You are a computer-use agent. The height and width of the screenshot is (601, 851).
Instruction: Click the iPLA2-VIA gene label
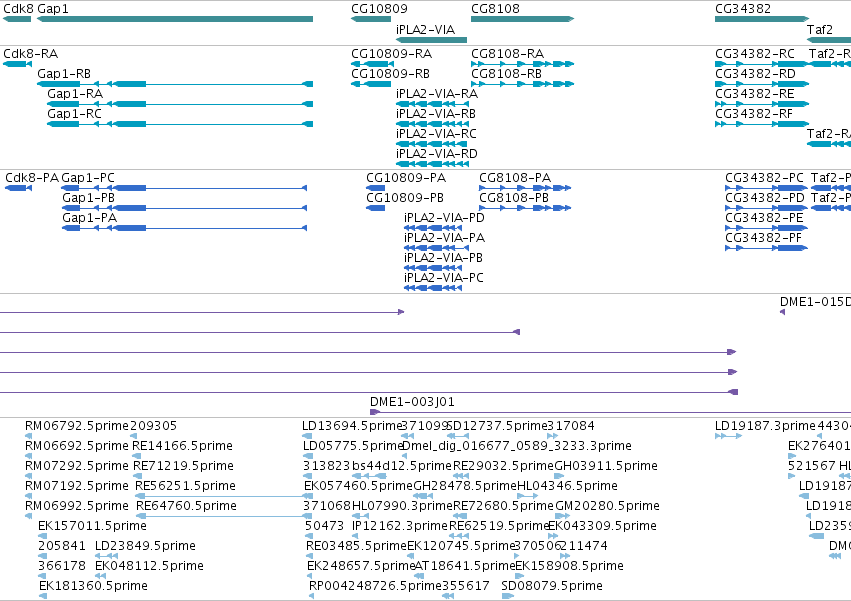[425, 29]
